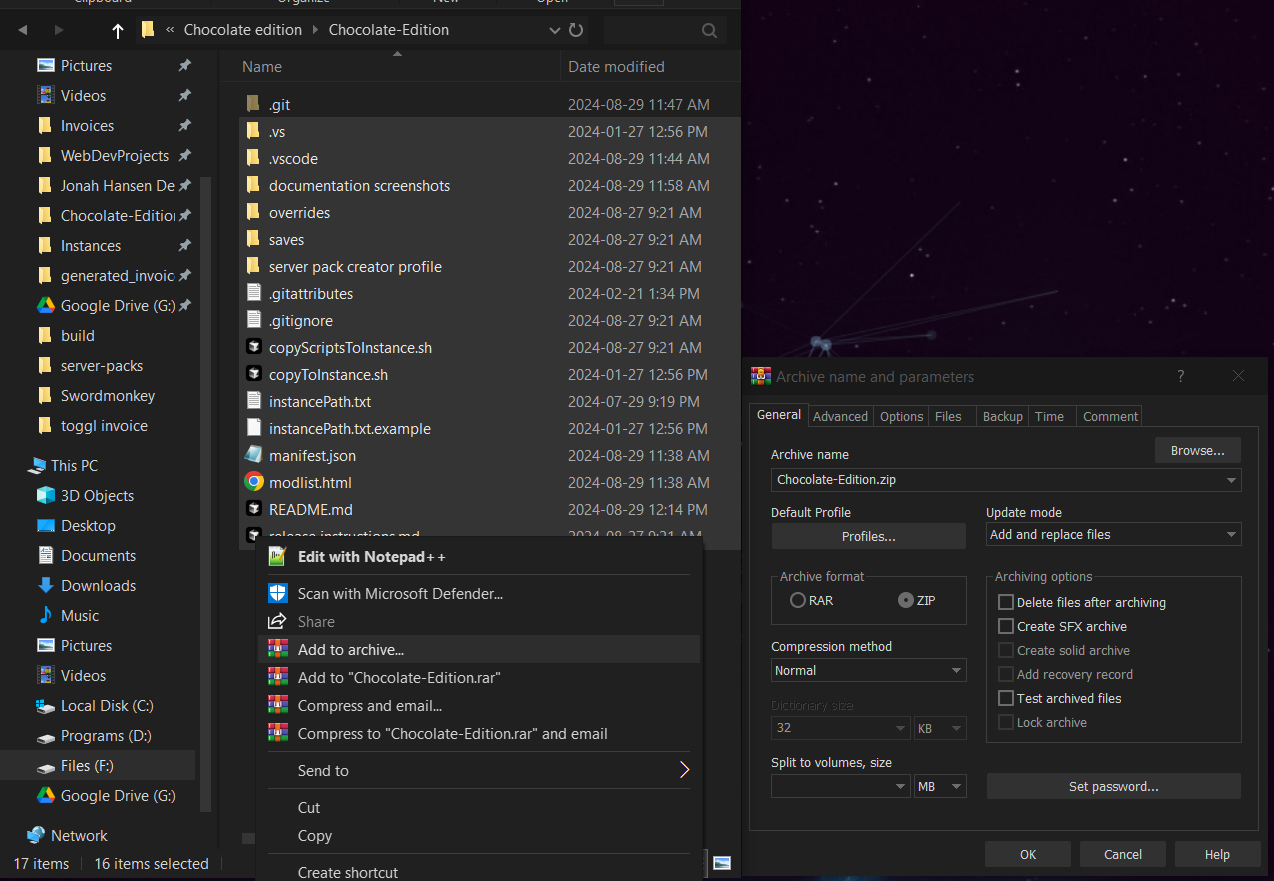The image size is (1274, 881).
Task: Click the Chrome icon for modlist.html
Action: pyautogui.click(x=253, y=482)
